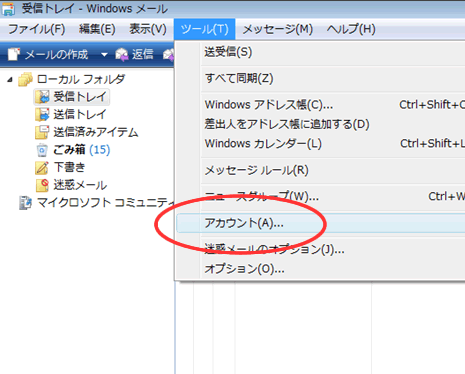
Task: Click the reply envelope icon beside 返信
Action: 122,55
